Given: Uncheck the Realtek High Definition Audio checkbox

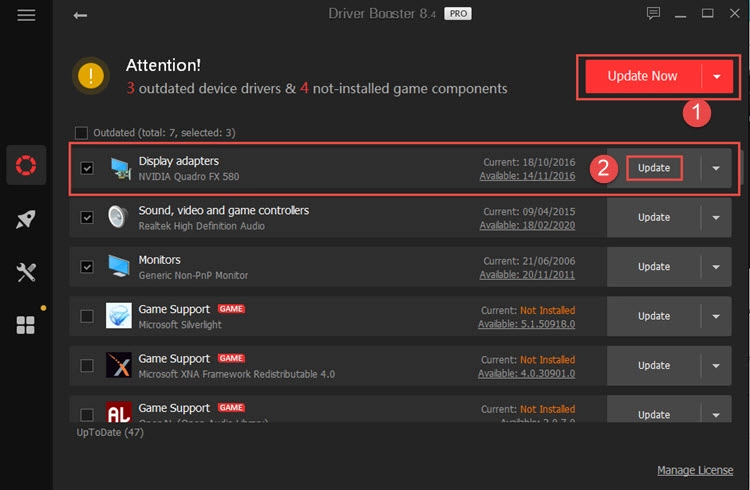Looking at the screenshot, I should [x=87, y=217].
